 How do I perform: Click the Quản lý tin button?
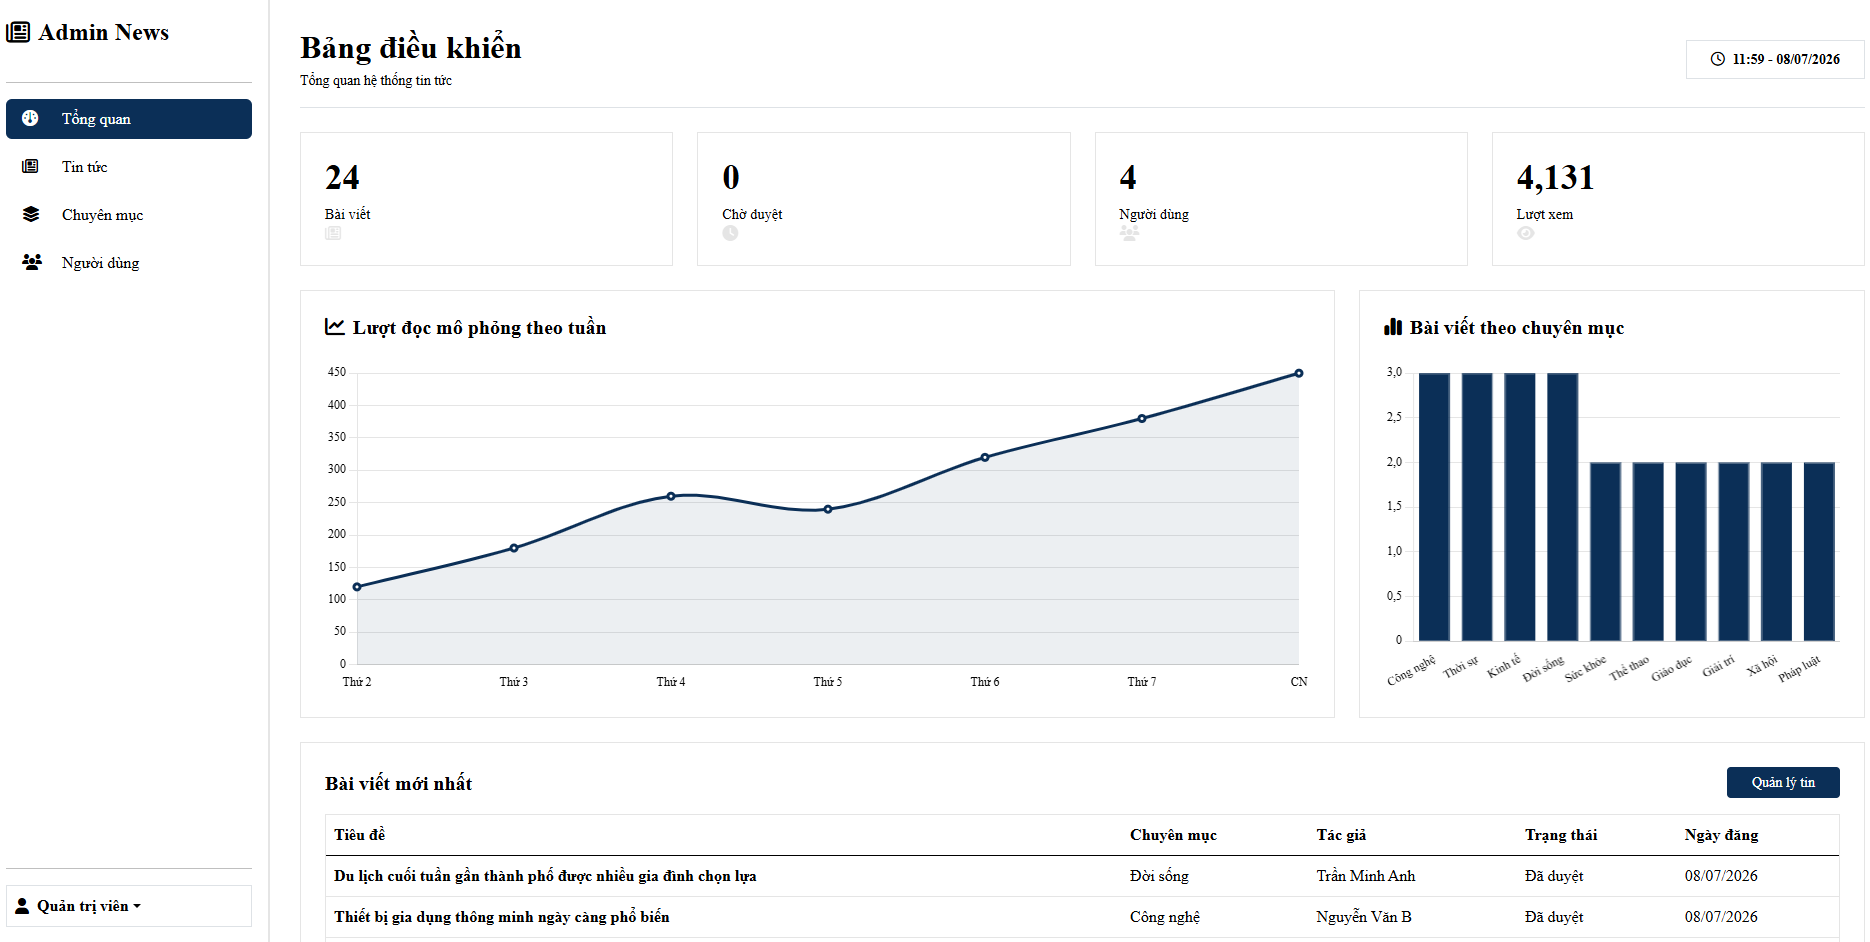[x=1783, y=783]
